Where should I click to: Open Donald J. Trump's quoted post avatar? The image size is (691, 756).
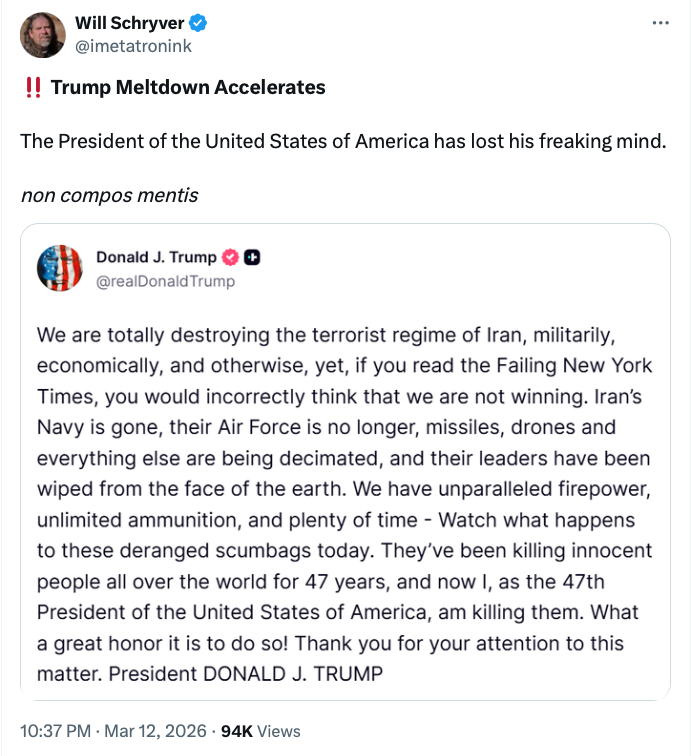[59, 268]
